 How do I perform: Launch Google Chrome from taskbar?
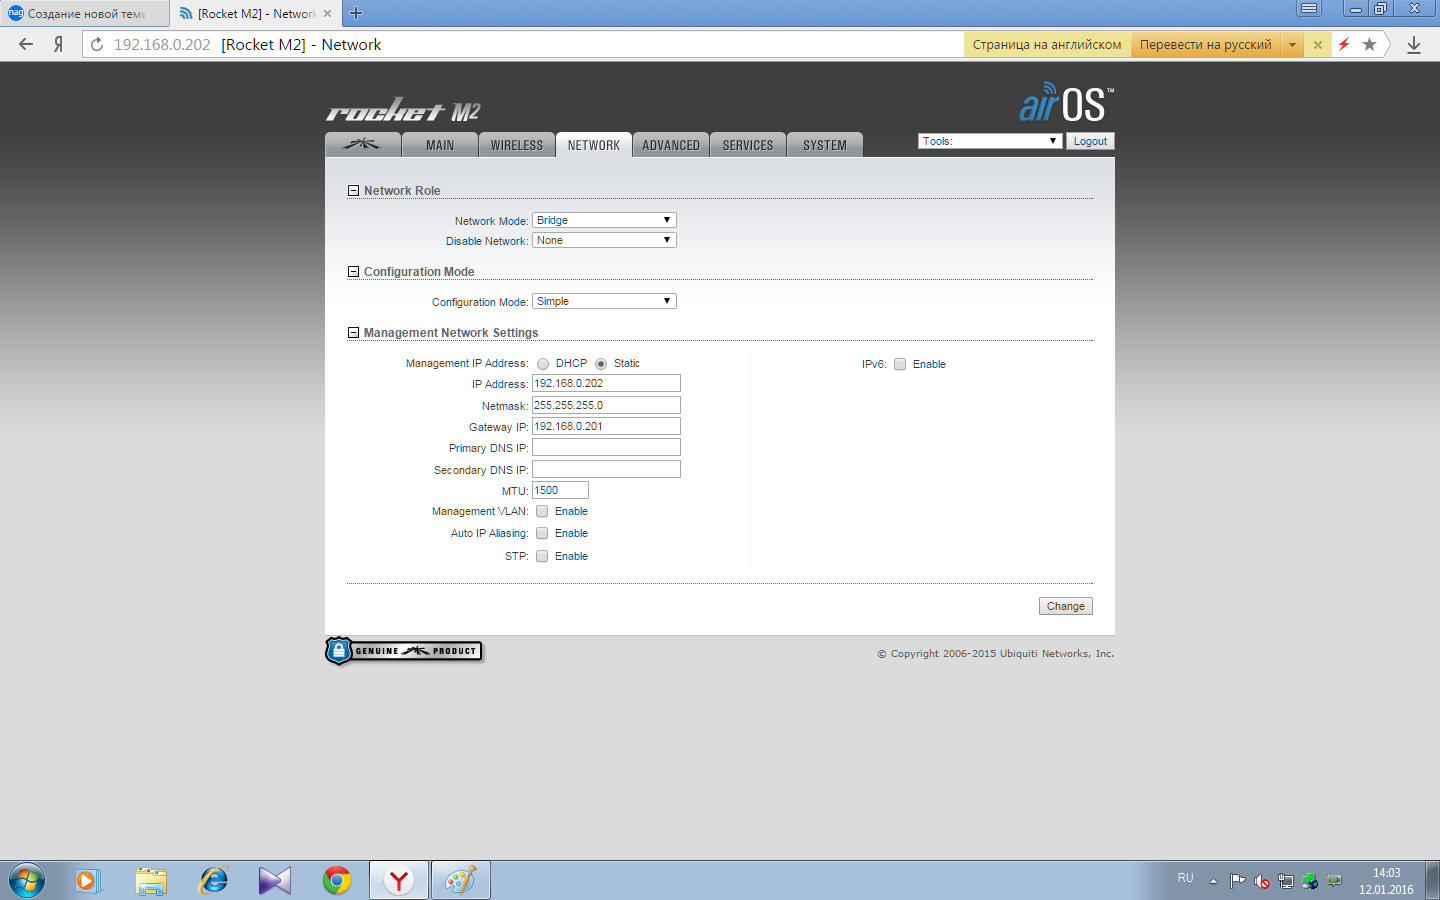pos(337,881)
